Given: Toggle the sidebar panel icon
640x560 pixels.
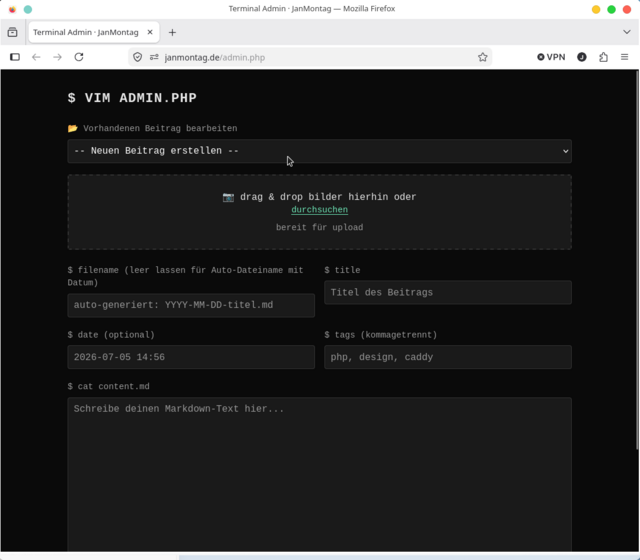Looking at the screenshot, I should pyautogui.click(x=15, y=57).
